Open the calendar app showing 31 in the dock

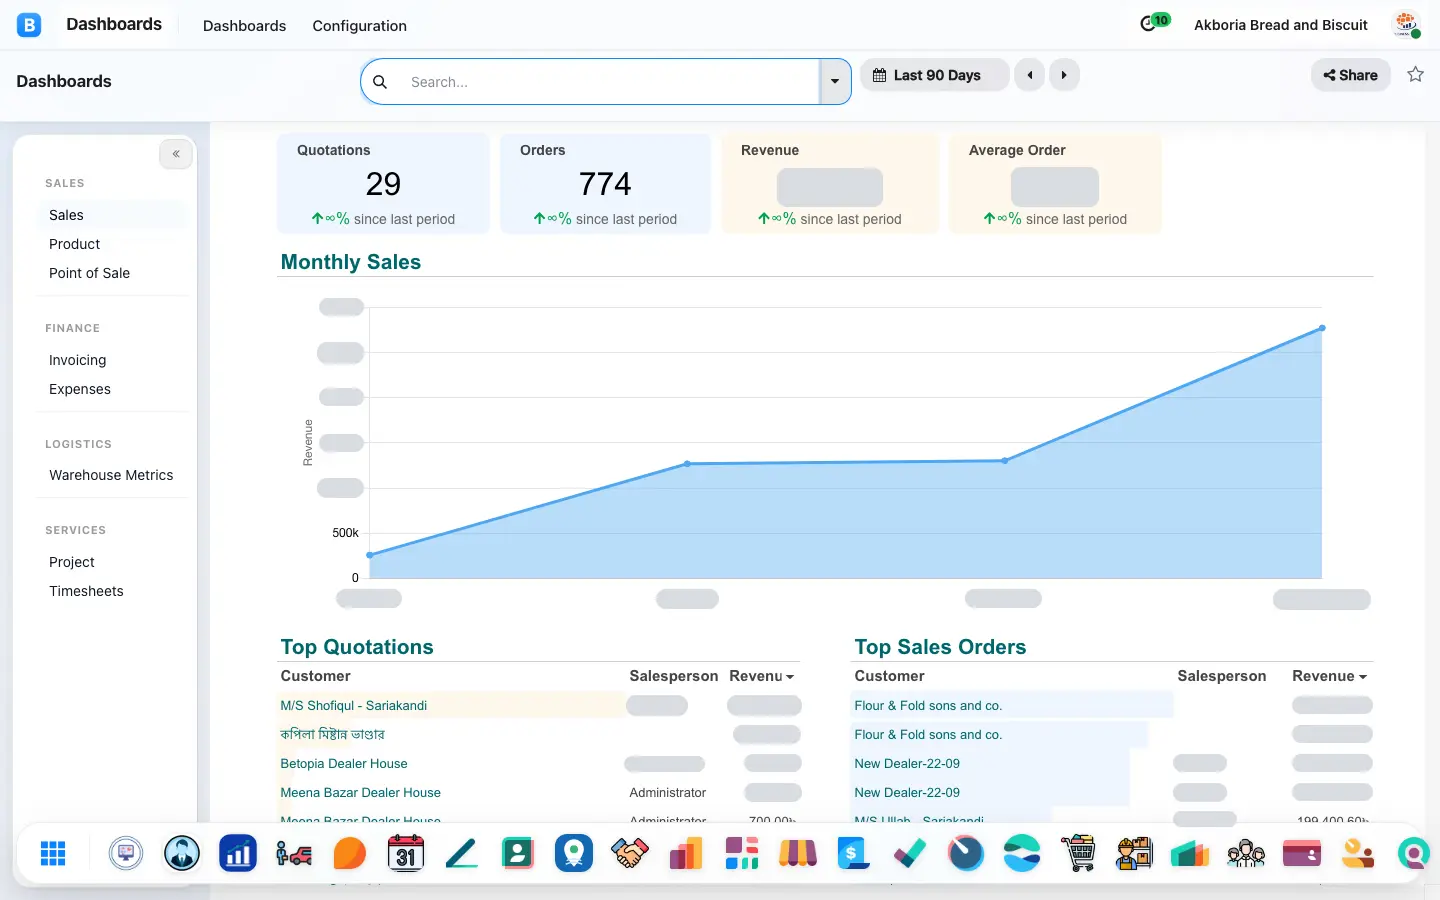pyautogui.click(x=405, y=853)
